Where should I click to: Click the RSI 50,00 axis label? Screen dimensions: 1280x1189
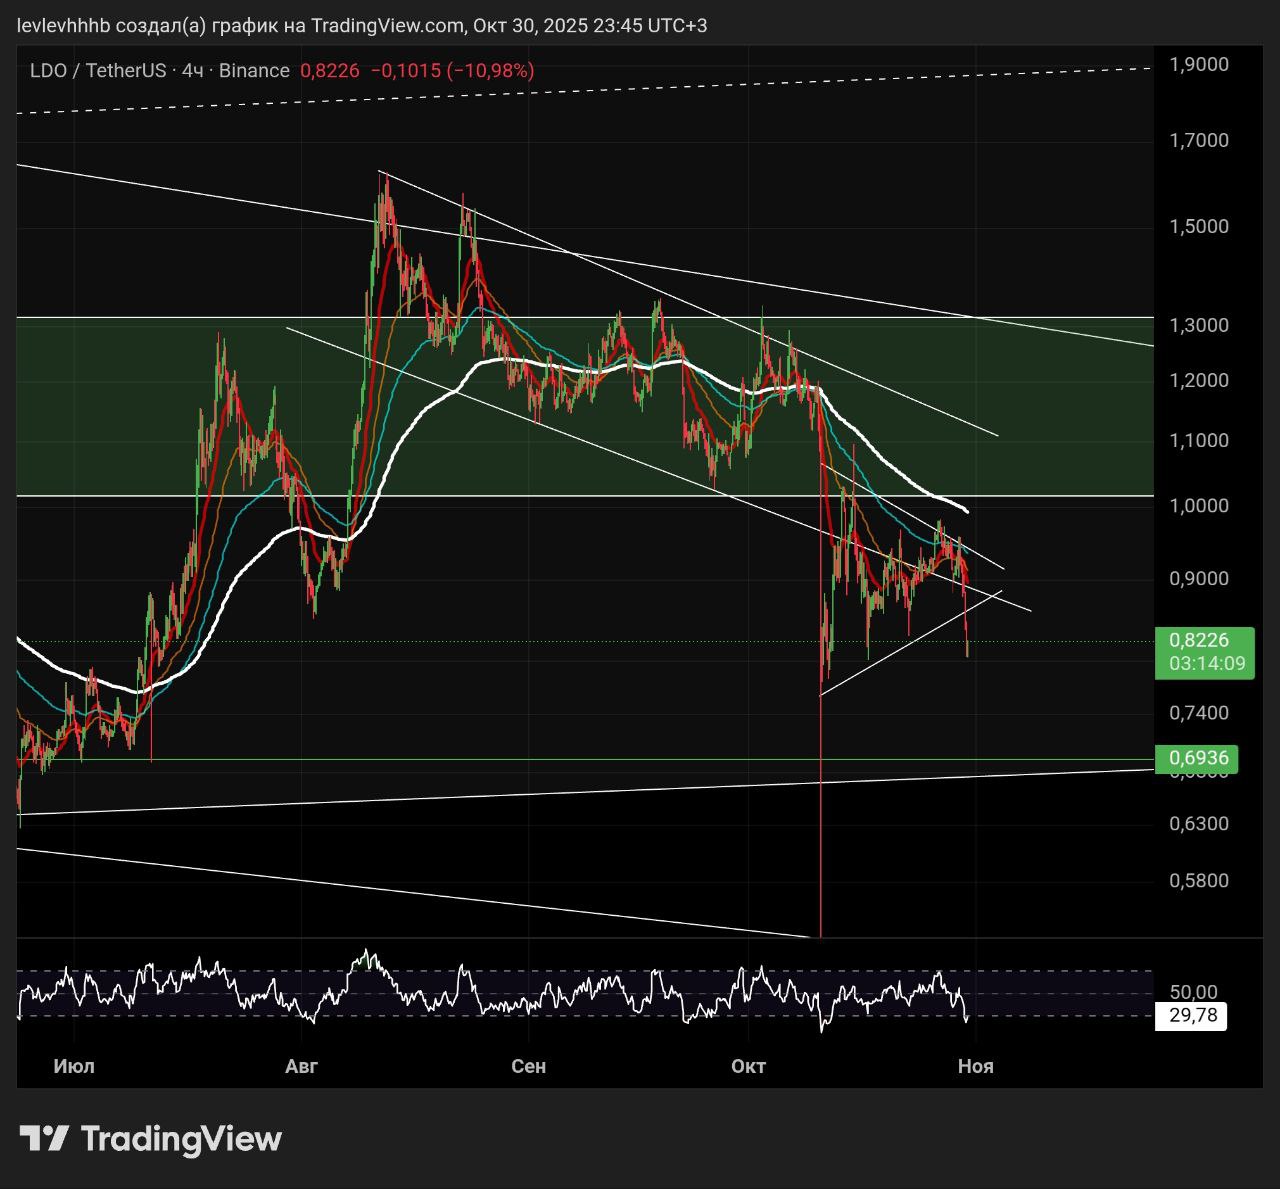tap(1193, 992)
